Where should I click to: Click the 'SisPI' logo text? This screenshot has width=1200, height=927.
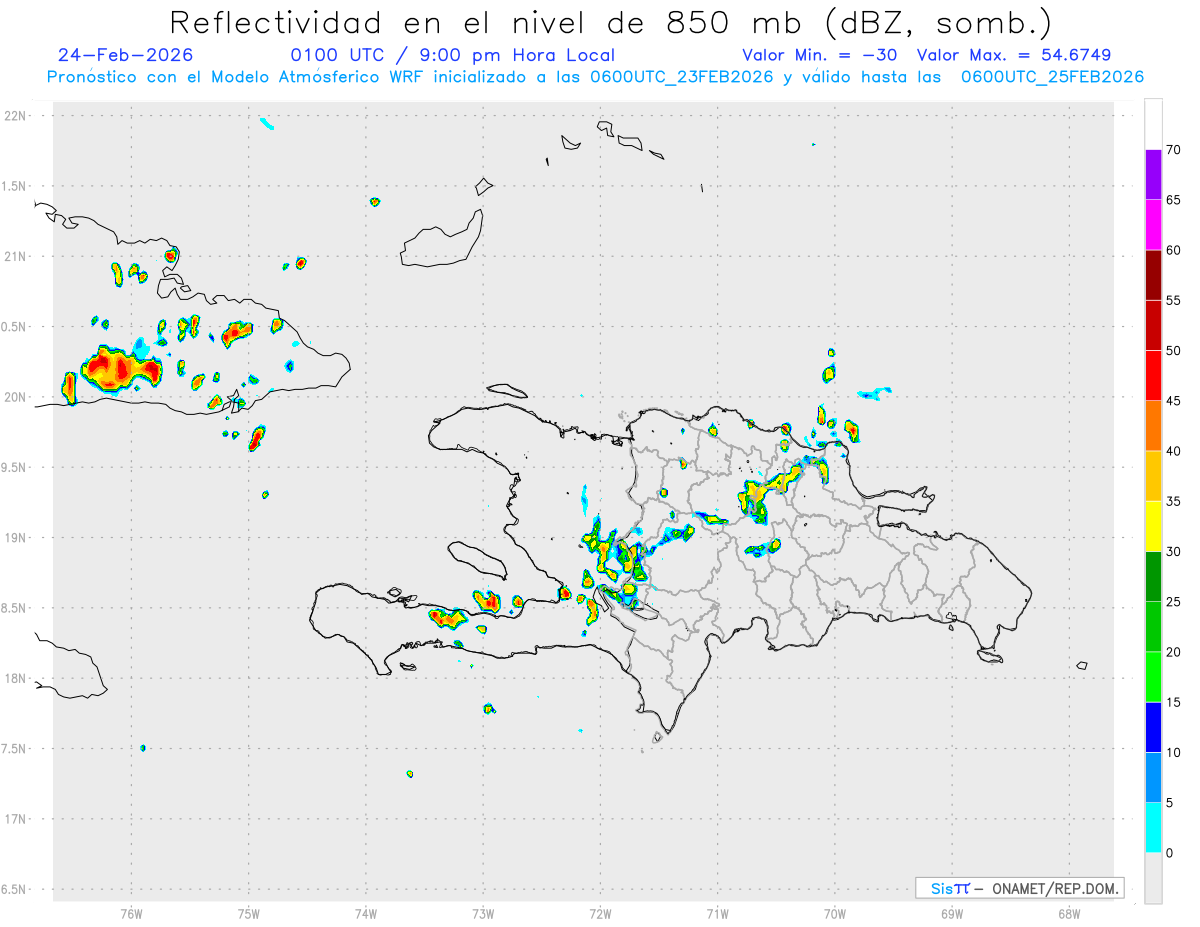coord(950,888)
